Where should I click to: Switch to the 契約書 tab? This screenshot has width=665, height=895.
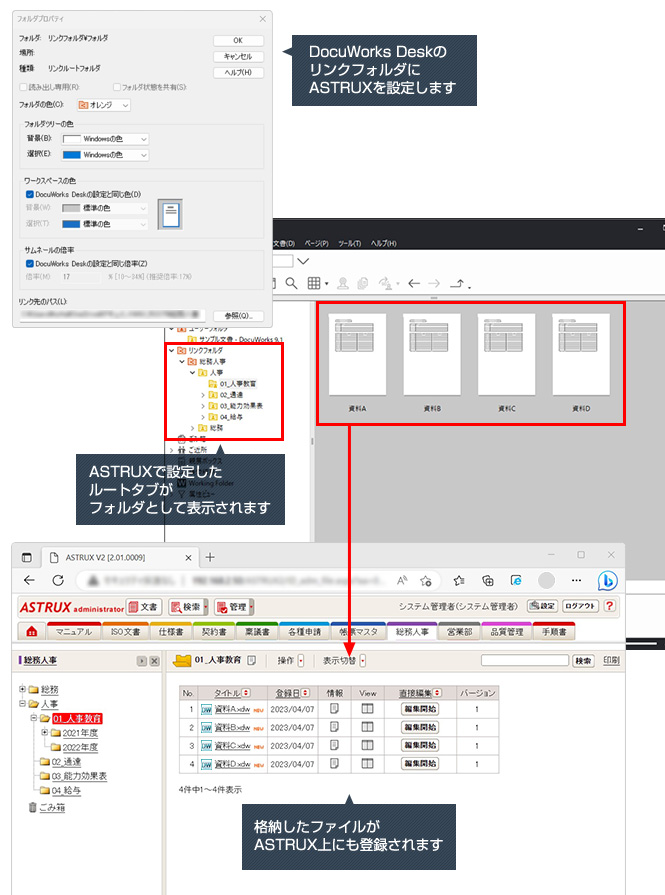point(214,631)
